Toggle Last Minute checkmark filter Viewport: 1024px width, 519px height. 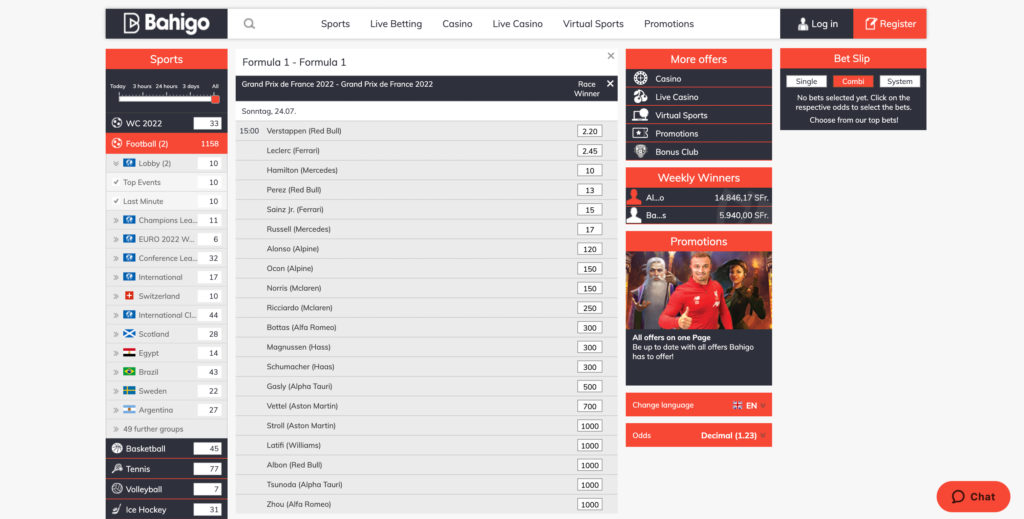pyautogui.click(x=116, y=201)
